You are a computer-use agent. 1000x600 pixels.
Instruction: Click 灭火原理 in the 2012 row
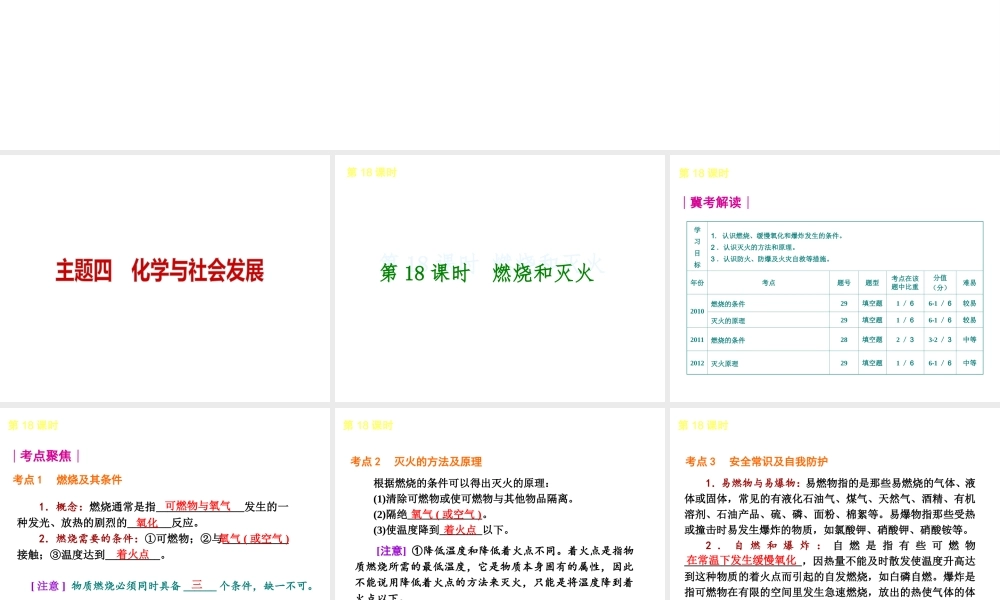click(724, 363)
